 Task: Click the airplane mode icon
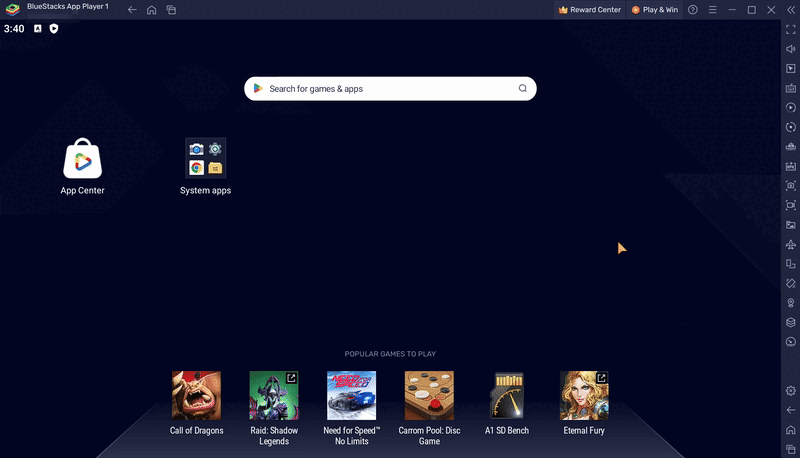(x=791, y=244)
